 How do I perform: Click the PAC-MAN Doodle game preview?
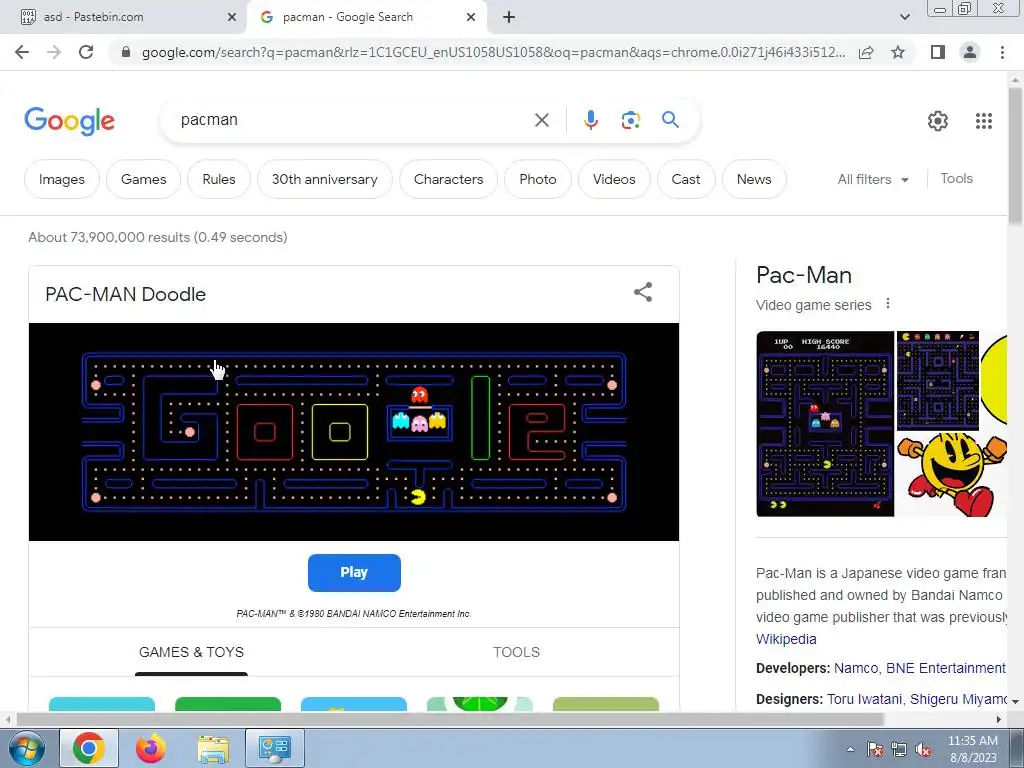354,432
